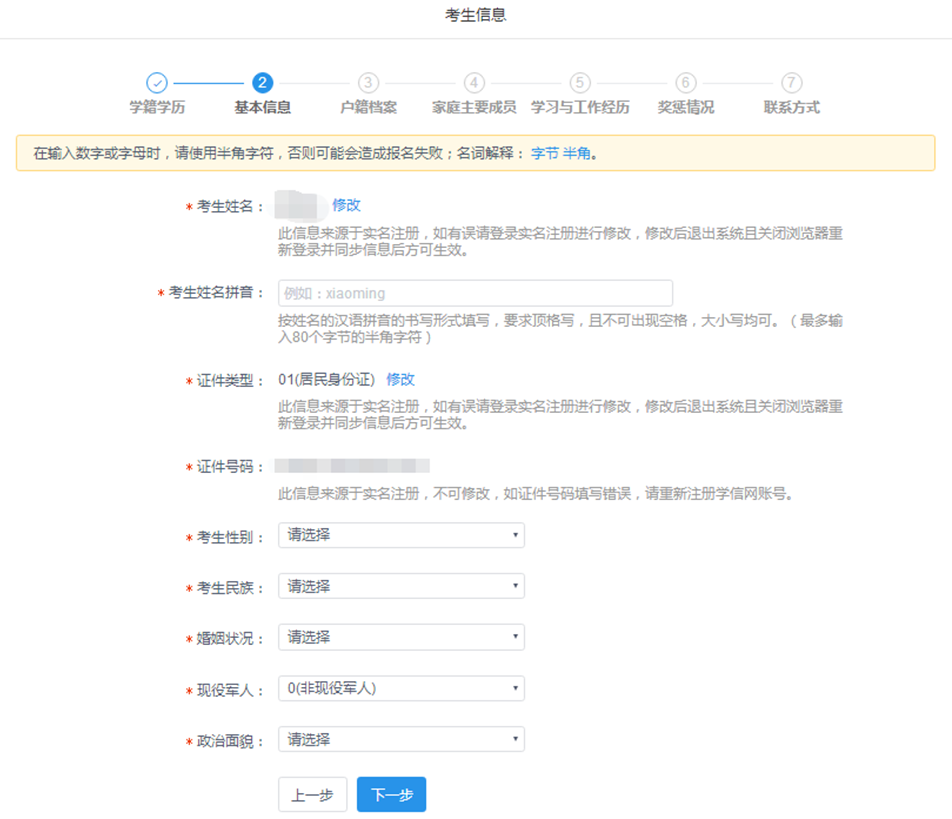Image resolution: width=952 pixels, height=819 pixels.
Task: Click the step 3 circle icon
Action: [x=368, y=83]
